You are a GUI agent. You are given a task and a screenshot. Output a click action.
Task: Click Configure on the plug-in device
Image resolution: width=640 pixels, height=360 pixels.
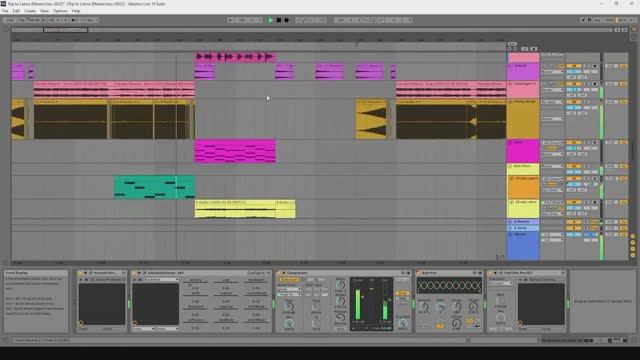tap(256, 273)
